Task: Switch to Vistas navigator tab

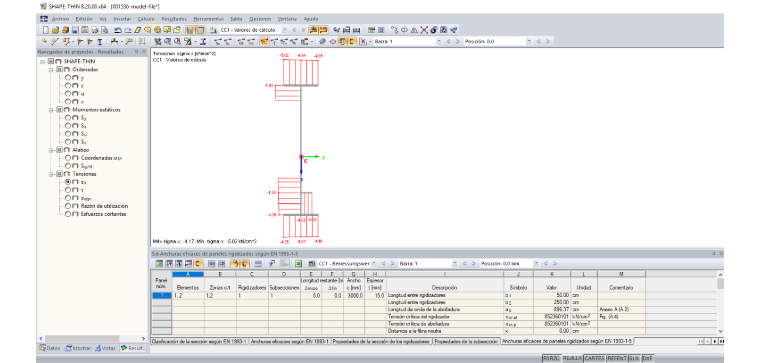Action: click(106, 348)
